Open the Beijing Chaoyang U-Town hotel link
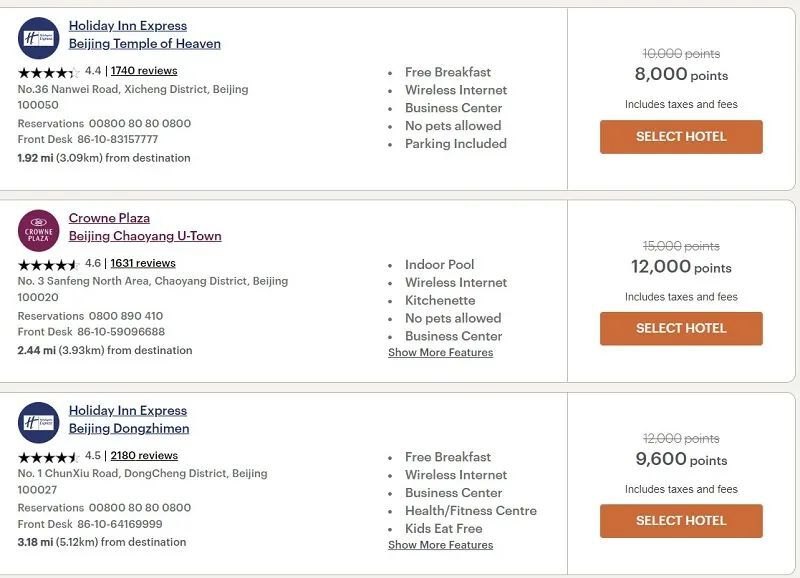This screenshot has width=800, height=578. [144, 236]
